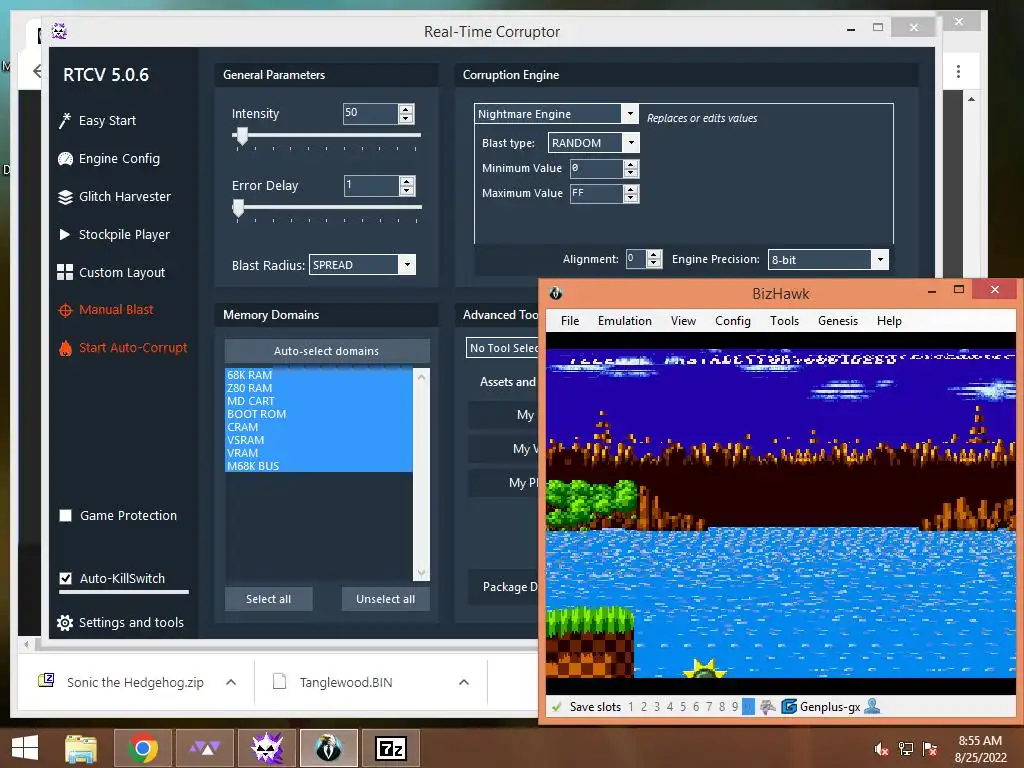The width and height of the screenshot is (1024, 768).
Task: Increase Alignment value spinner
Action: [654, 255]
